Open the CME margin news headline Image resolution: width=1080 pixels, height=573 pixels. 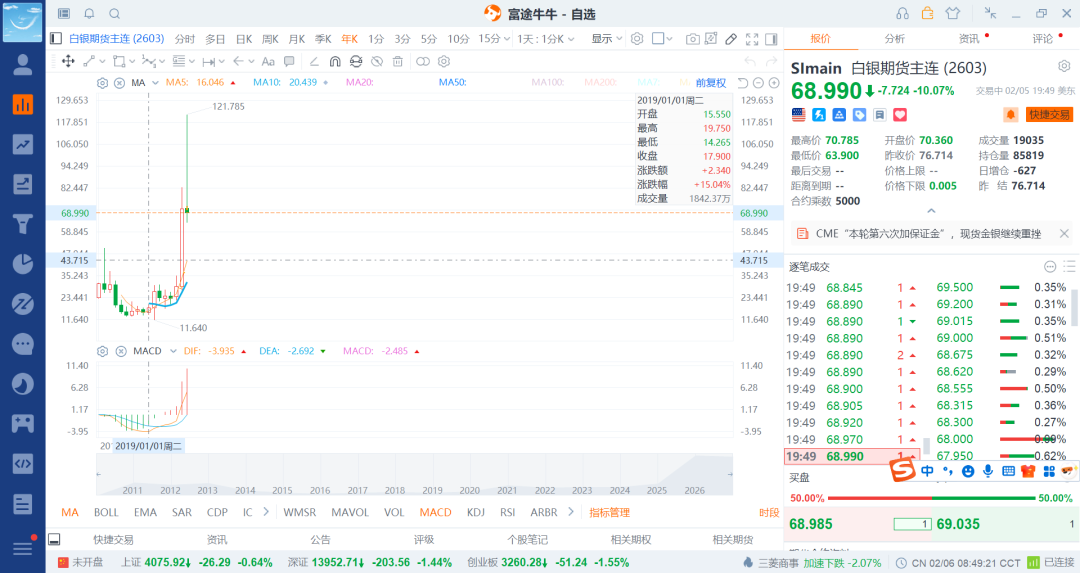928,233
